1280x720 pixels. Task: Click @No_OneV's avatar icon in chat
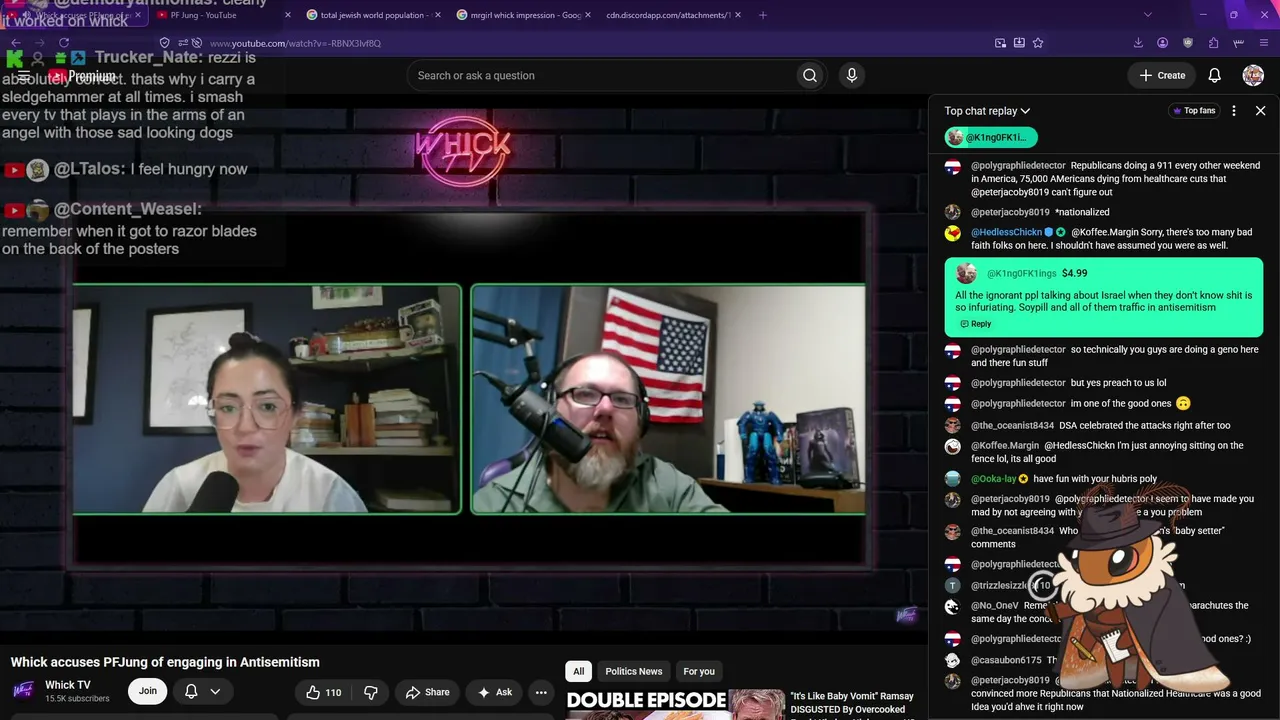[953, 607]
